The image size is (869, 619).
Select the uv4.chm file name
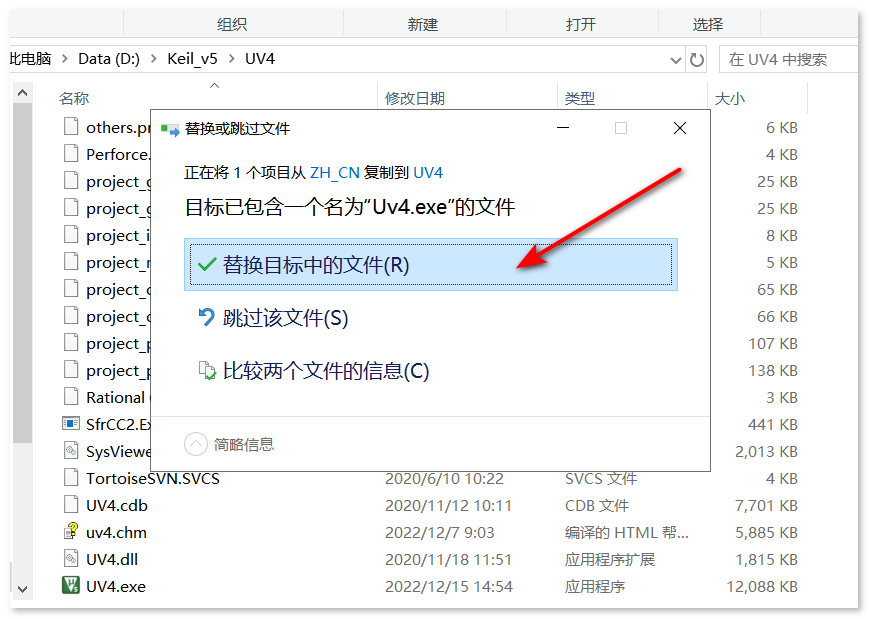coord(116,533)
